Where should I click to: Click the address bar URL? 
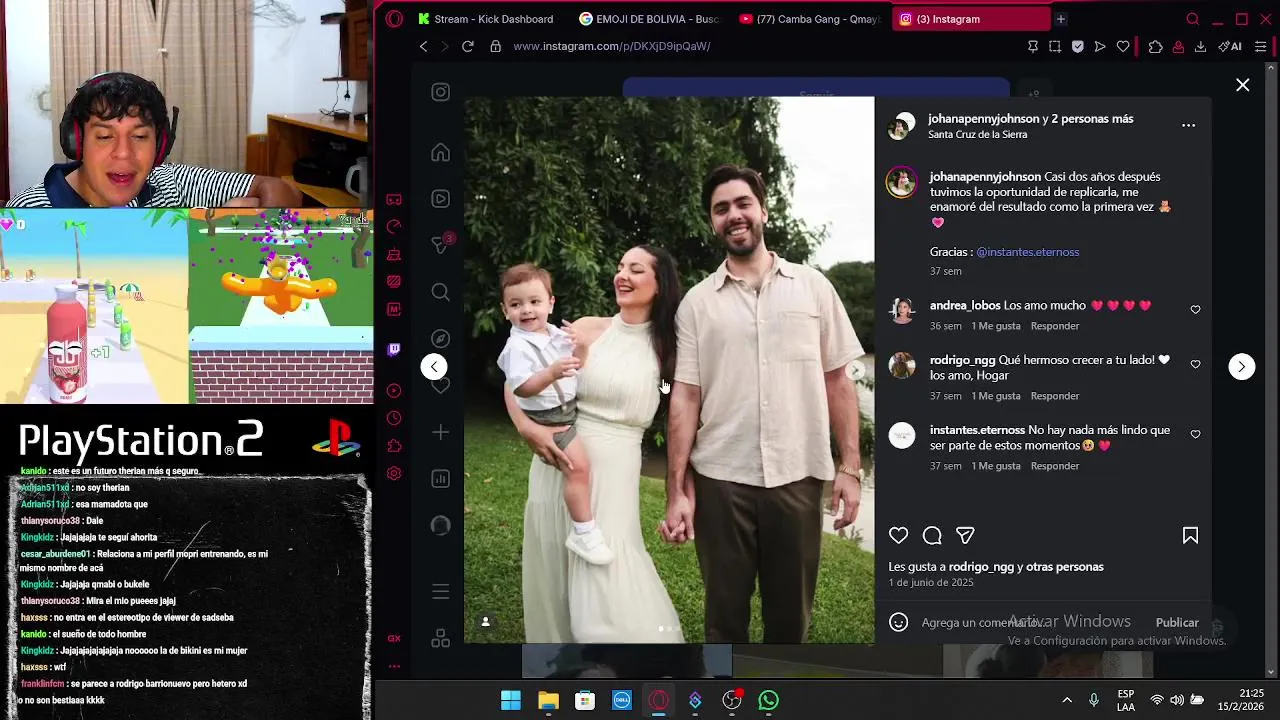pos(611,46)
